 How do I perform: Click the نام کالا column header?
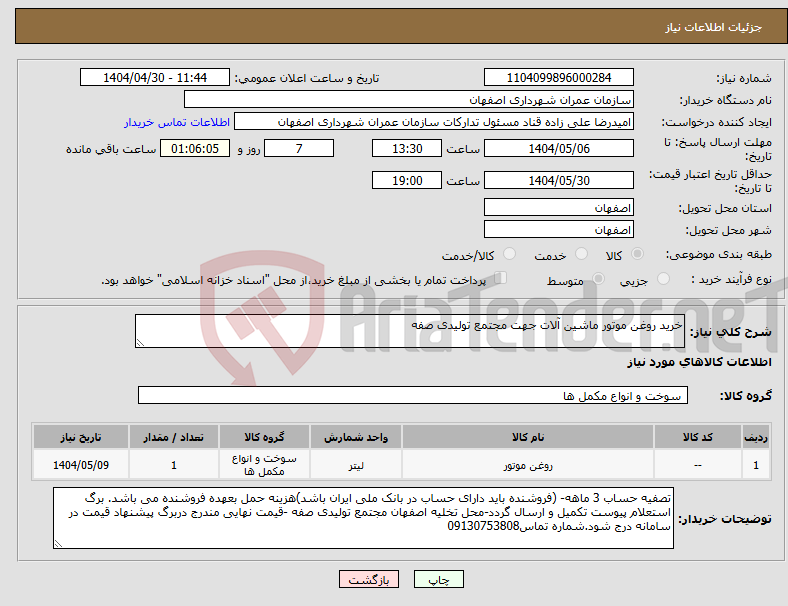tap(528, 437)
